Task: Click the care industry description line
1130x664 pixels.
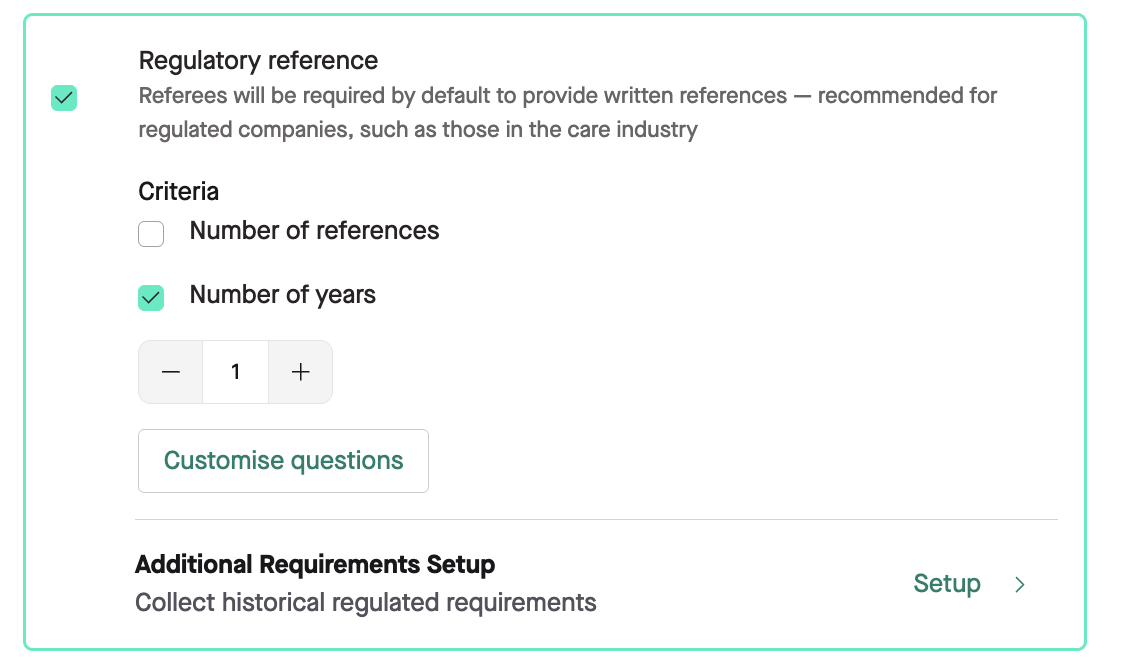Action: (x=417, y=130)
